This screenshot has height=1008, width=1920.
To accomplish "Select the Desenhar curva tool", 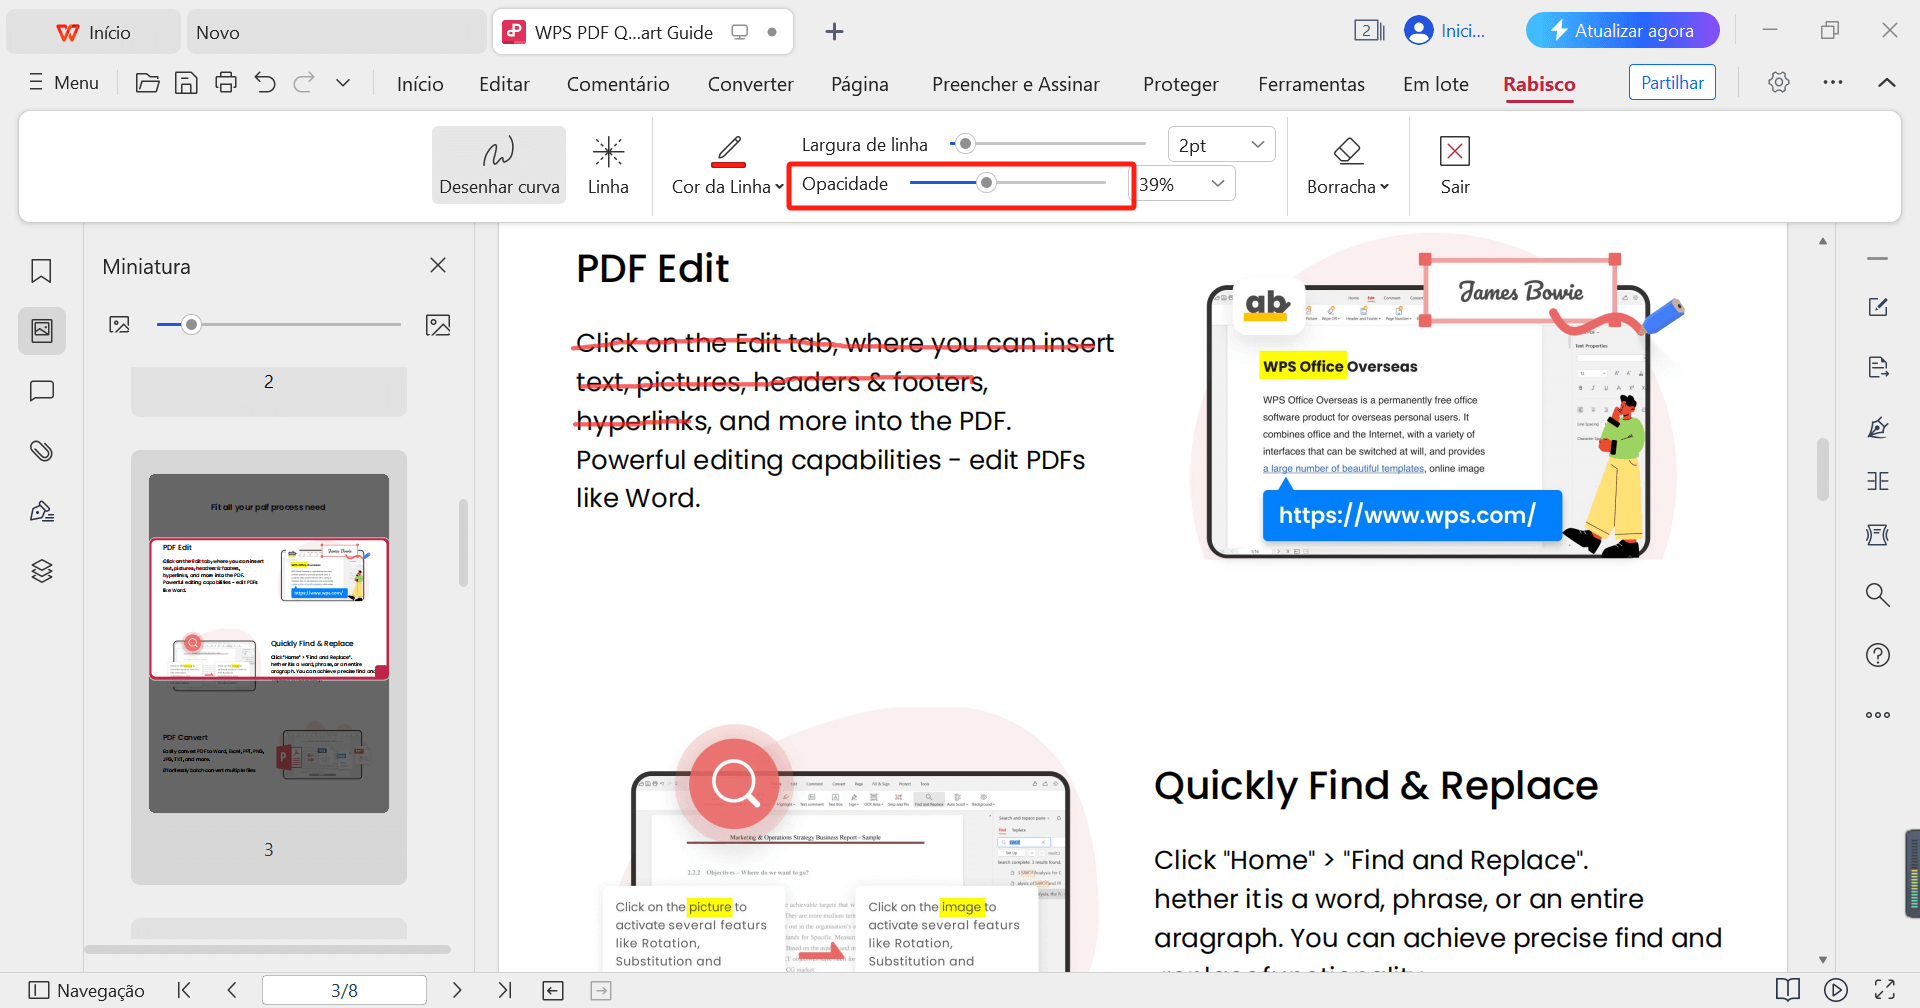I will click(498, 164).
